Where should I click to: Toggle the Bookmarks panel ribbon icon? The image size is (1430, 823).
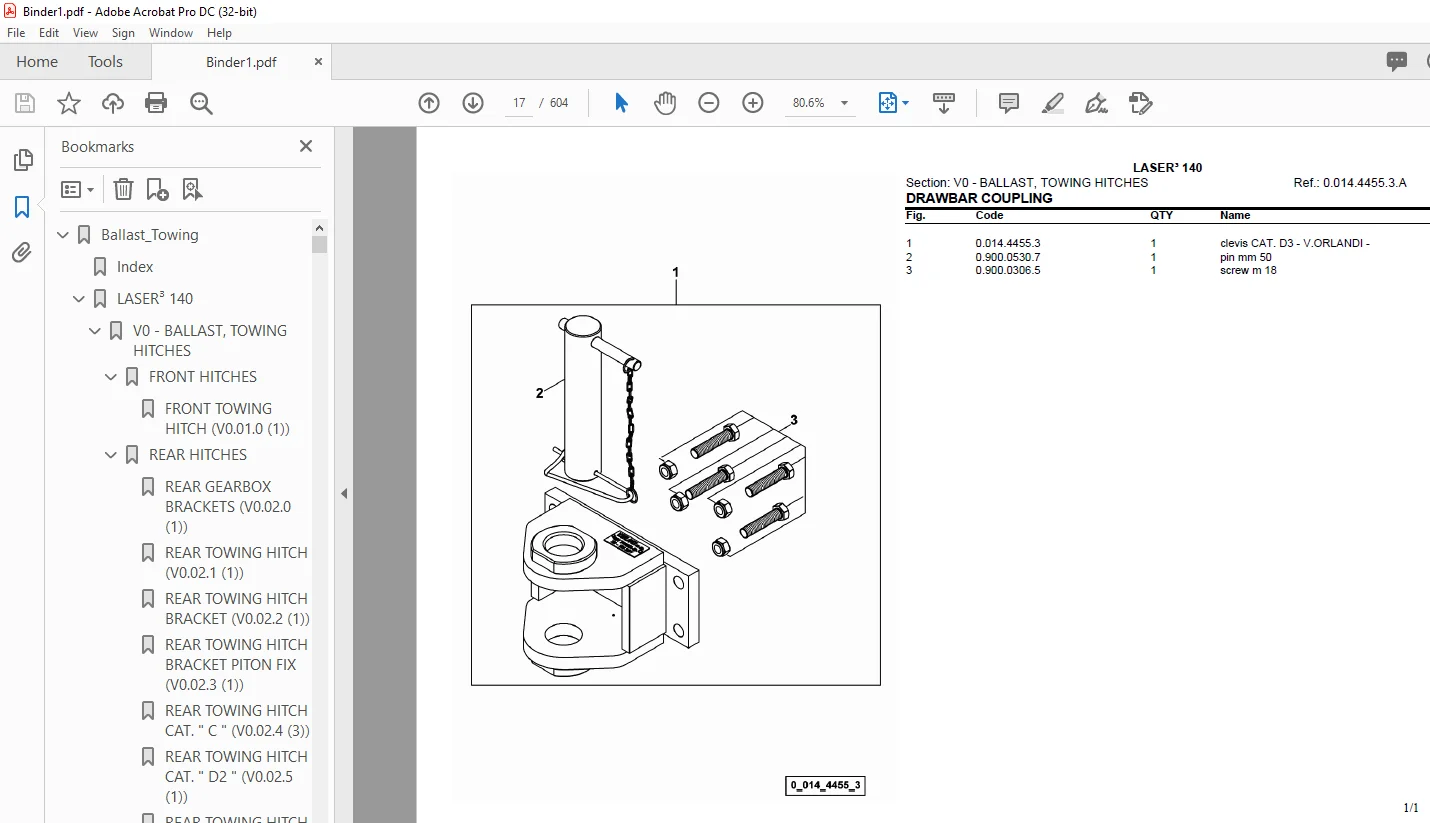pos(22,207)
